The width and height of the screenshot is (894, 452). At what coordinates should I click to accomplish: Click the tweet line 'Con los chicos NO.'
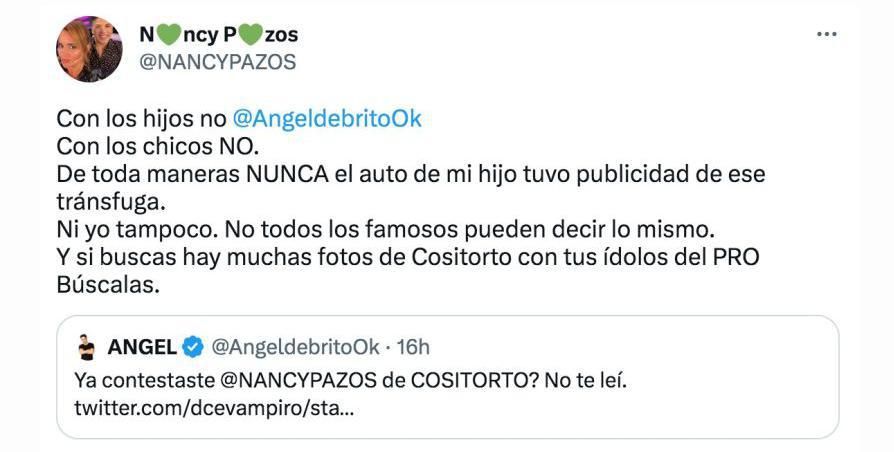coord(157,146)
